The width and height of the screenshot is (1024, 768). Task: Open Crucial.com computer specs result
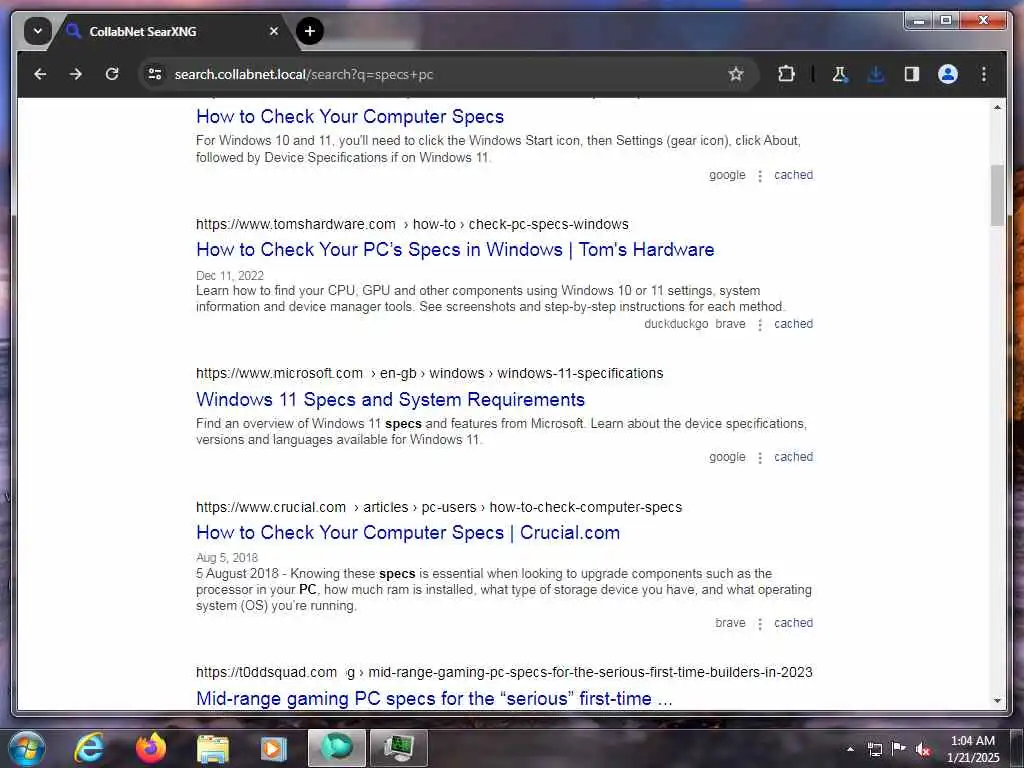point(408,533)
